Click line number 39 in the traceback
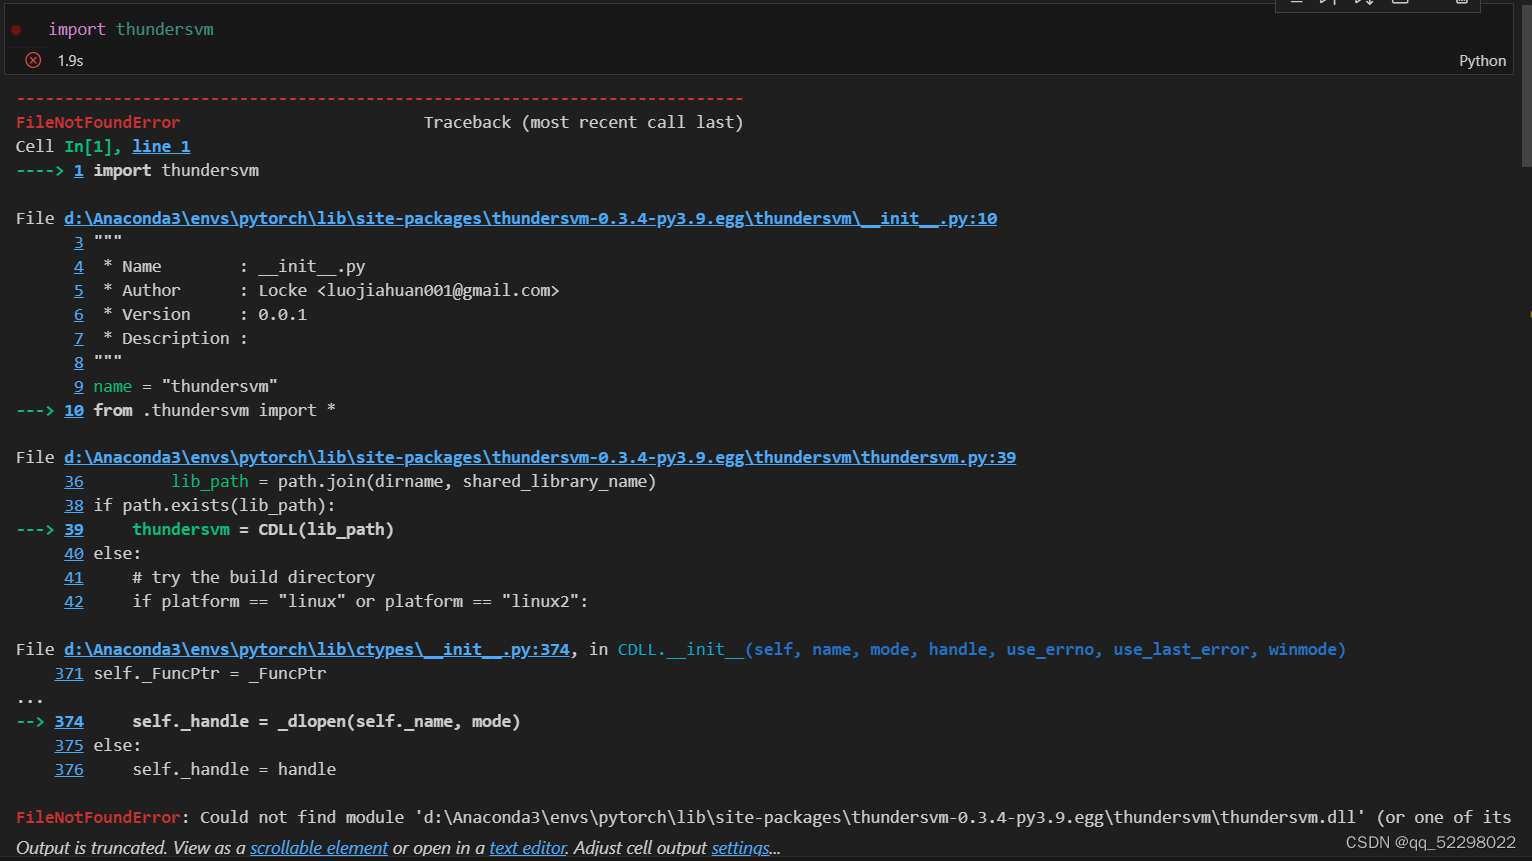This screenshot has height=861, width=1532. [x=73, y=529]
